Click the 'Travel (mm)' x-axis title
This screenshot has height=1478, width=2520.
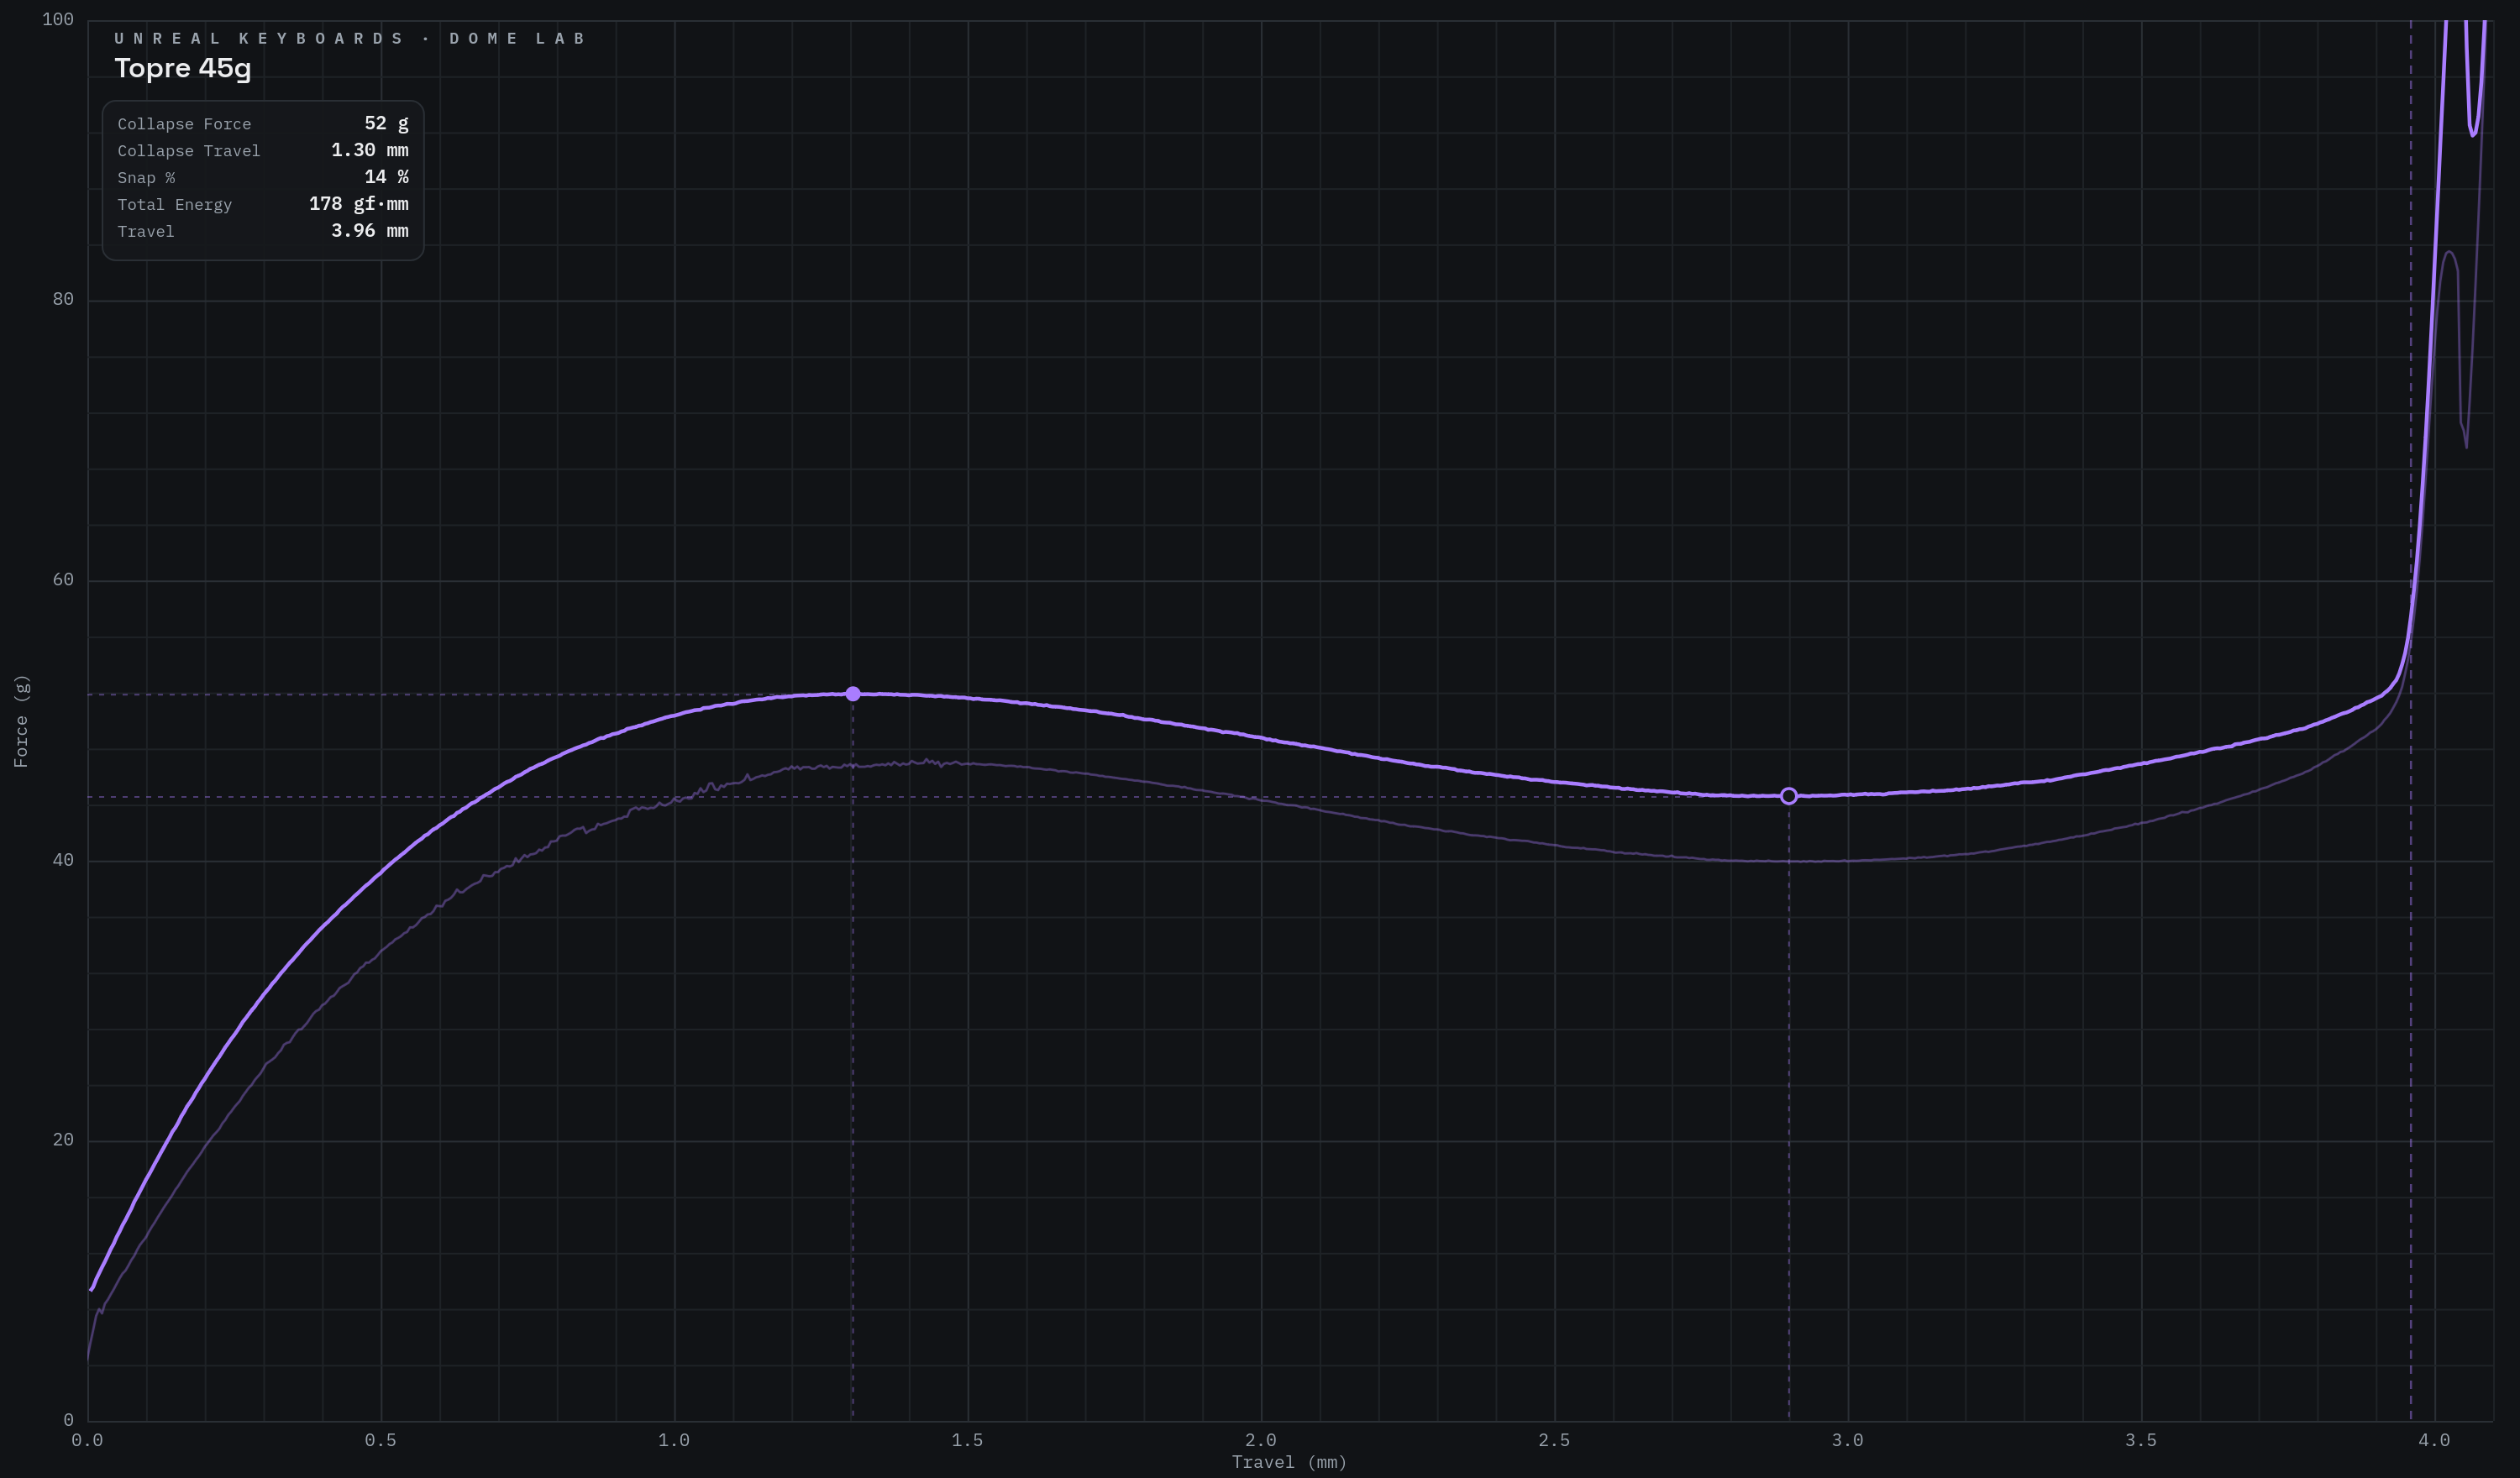[1289, 1462]
